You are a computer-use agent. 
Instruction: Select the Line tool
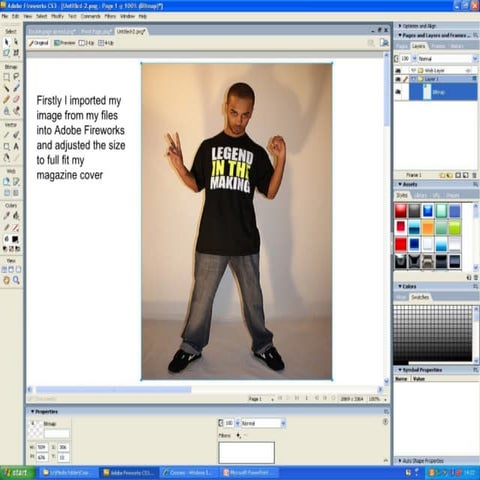6,135
